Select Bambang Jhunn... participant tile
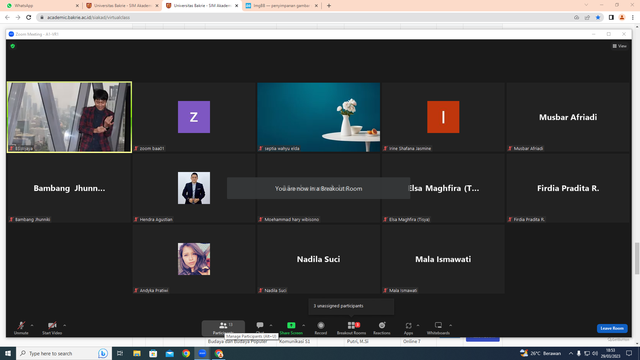Screen dimensions: 640x360 (69, 188)
